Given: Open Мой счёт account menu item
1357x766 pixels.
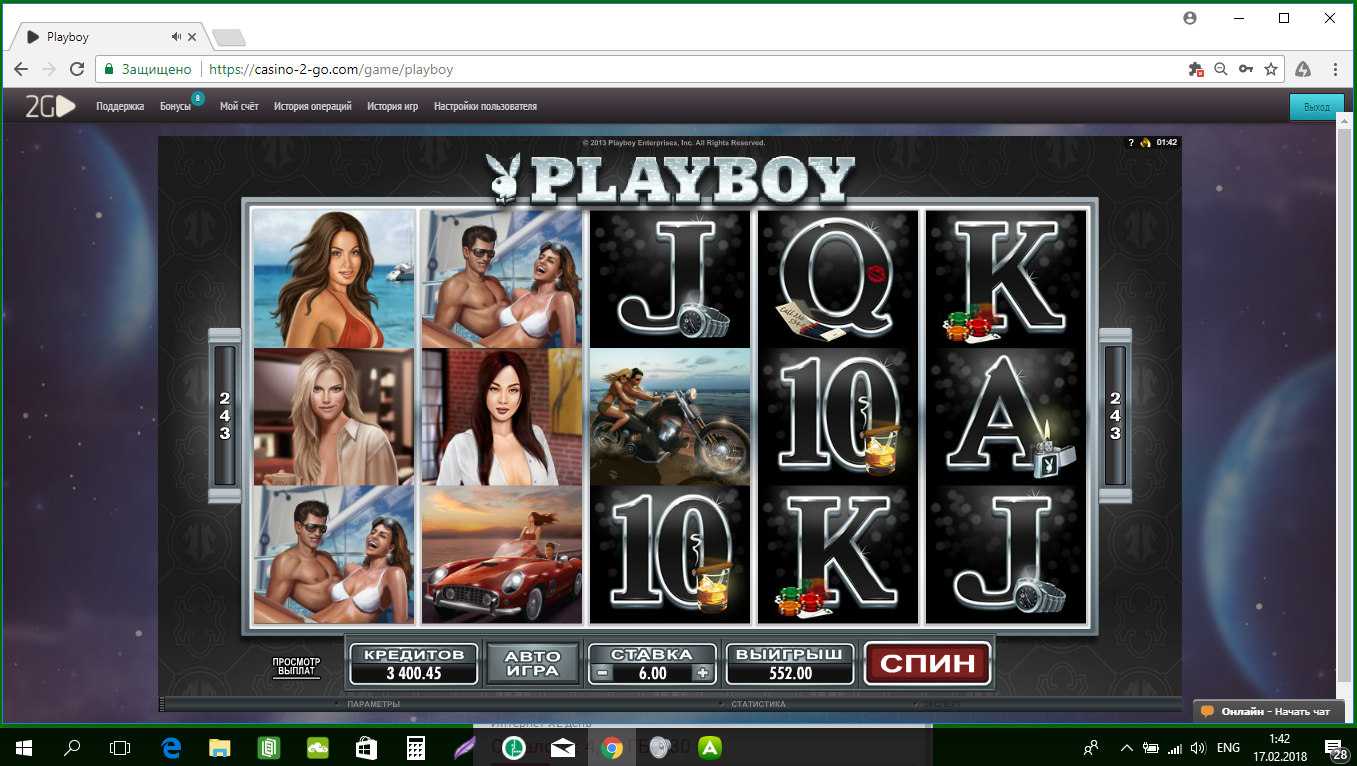Looking at the screenshot, I should pyautogui.click(x=239, y=106).
